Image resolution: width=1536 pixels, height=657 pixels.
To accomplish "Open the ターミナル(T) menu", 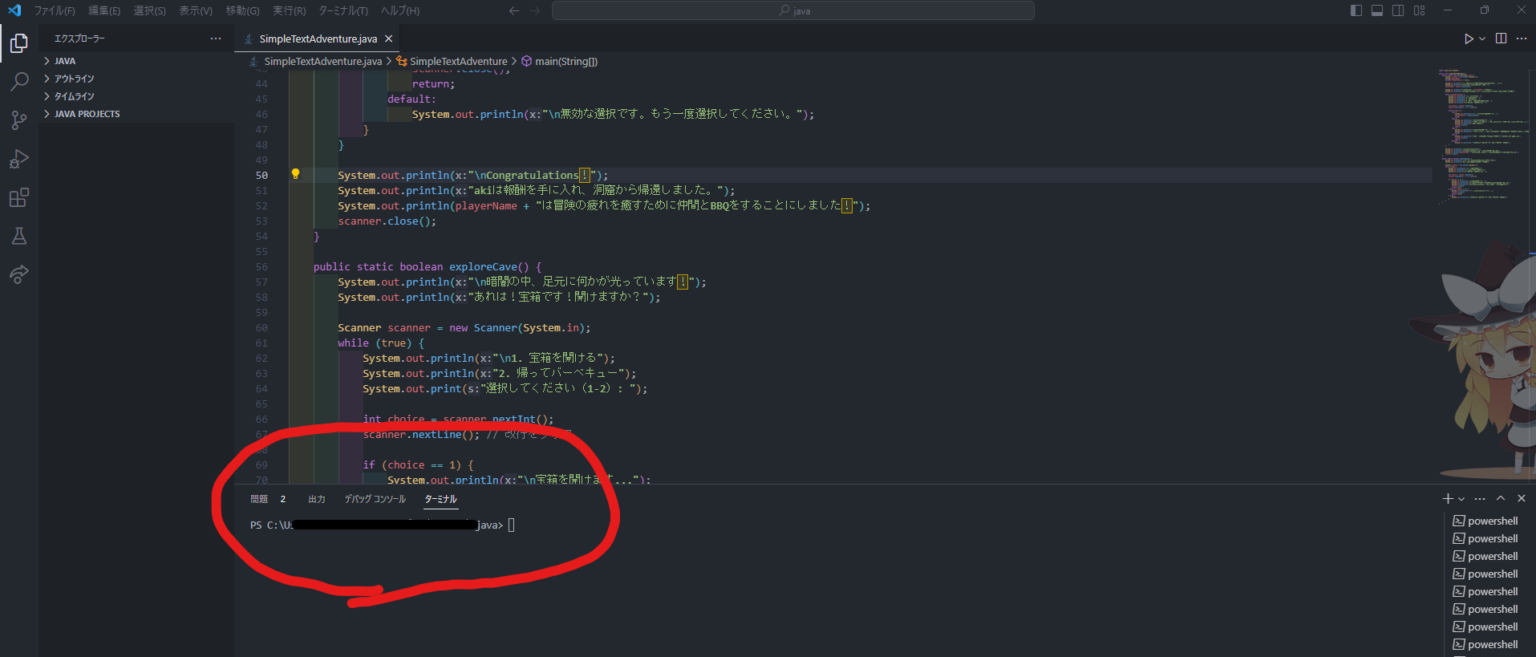I will [x=343, y=11].
